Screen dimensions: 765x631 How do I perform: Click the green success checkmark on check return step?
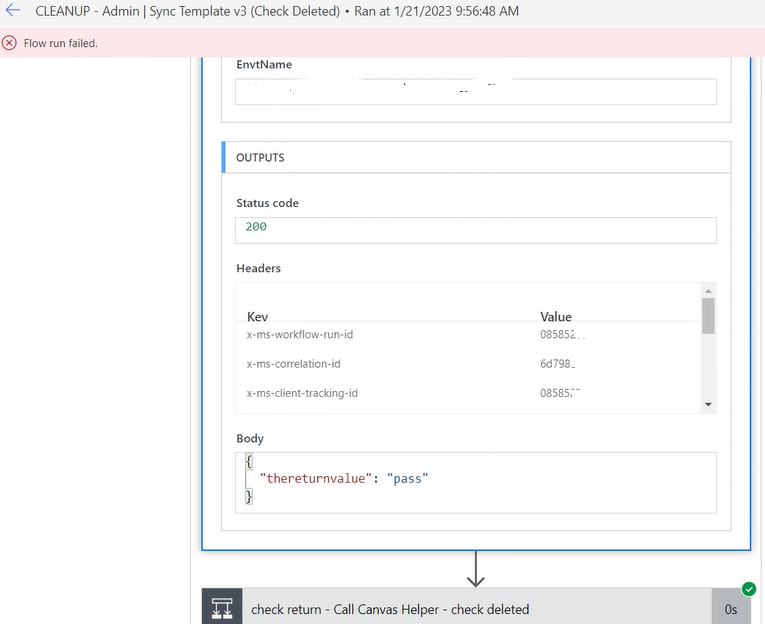tap(748, 589)
